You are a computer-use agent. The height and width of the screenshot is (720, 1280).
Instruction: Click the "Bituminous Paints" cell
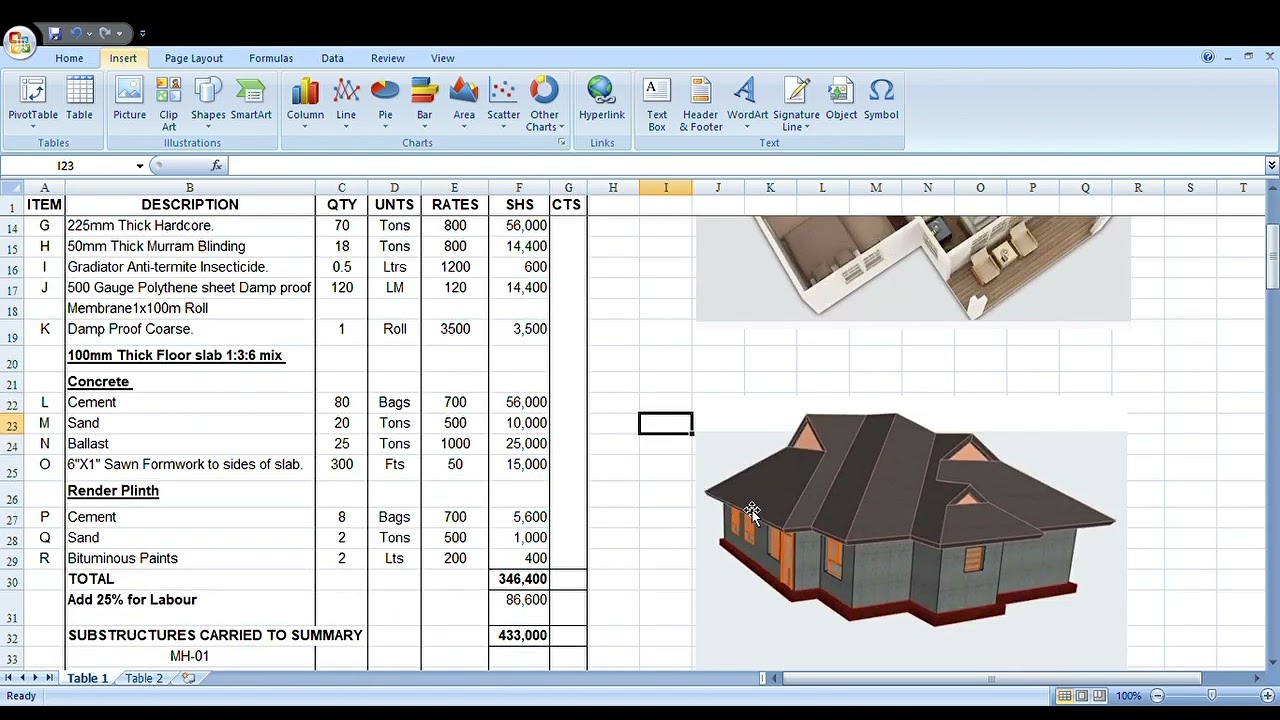point(189,558)
